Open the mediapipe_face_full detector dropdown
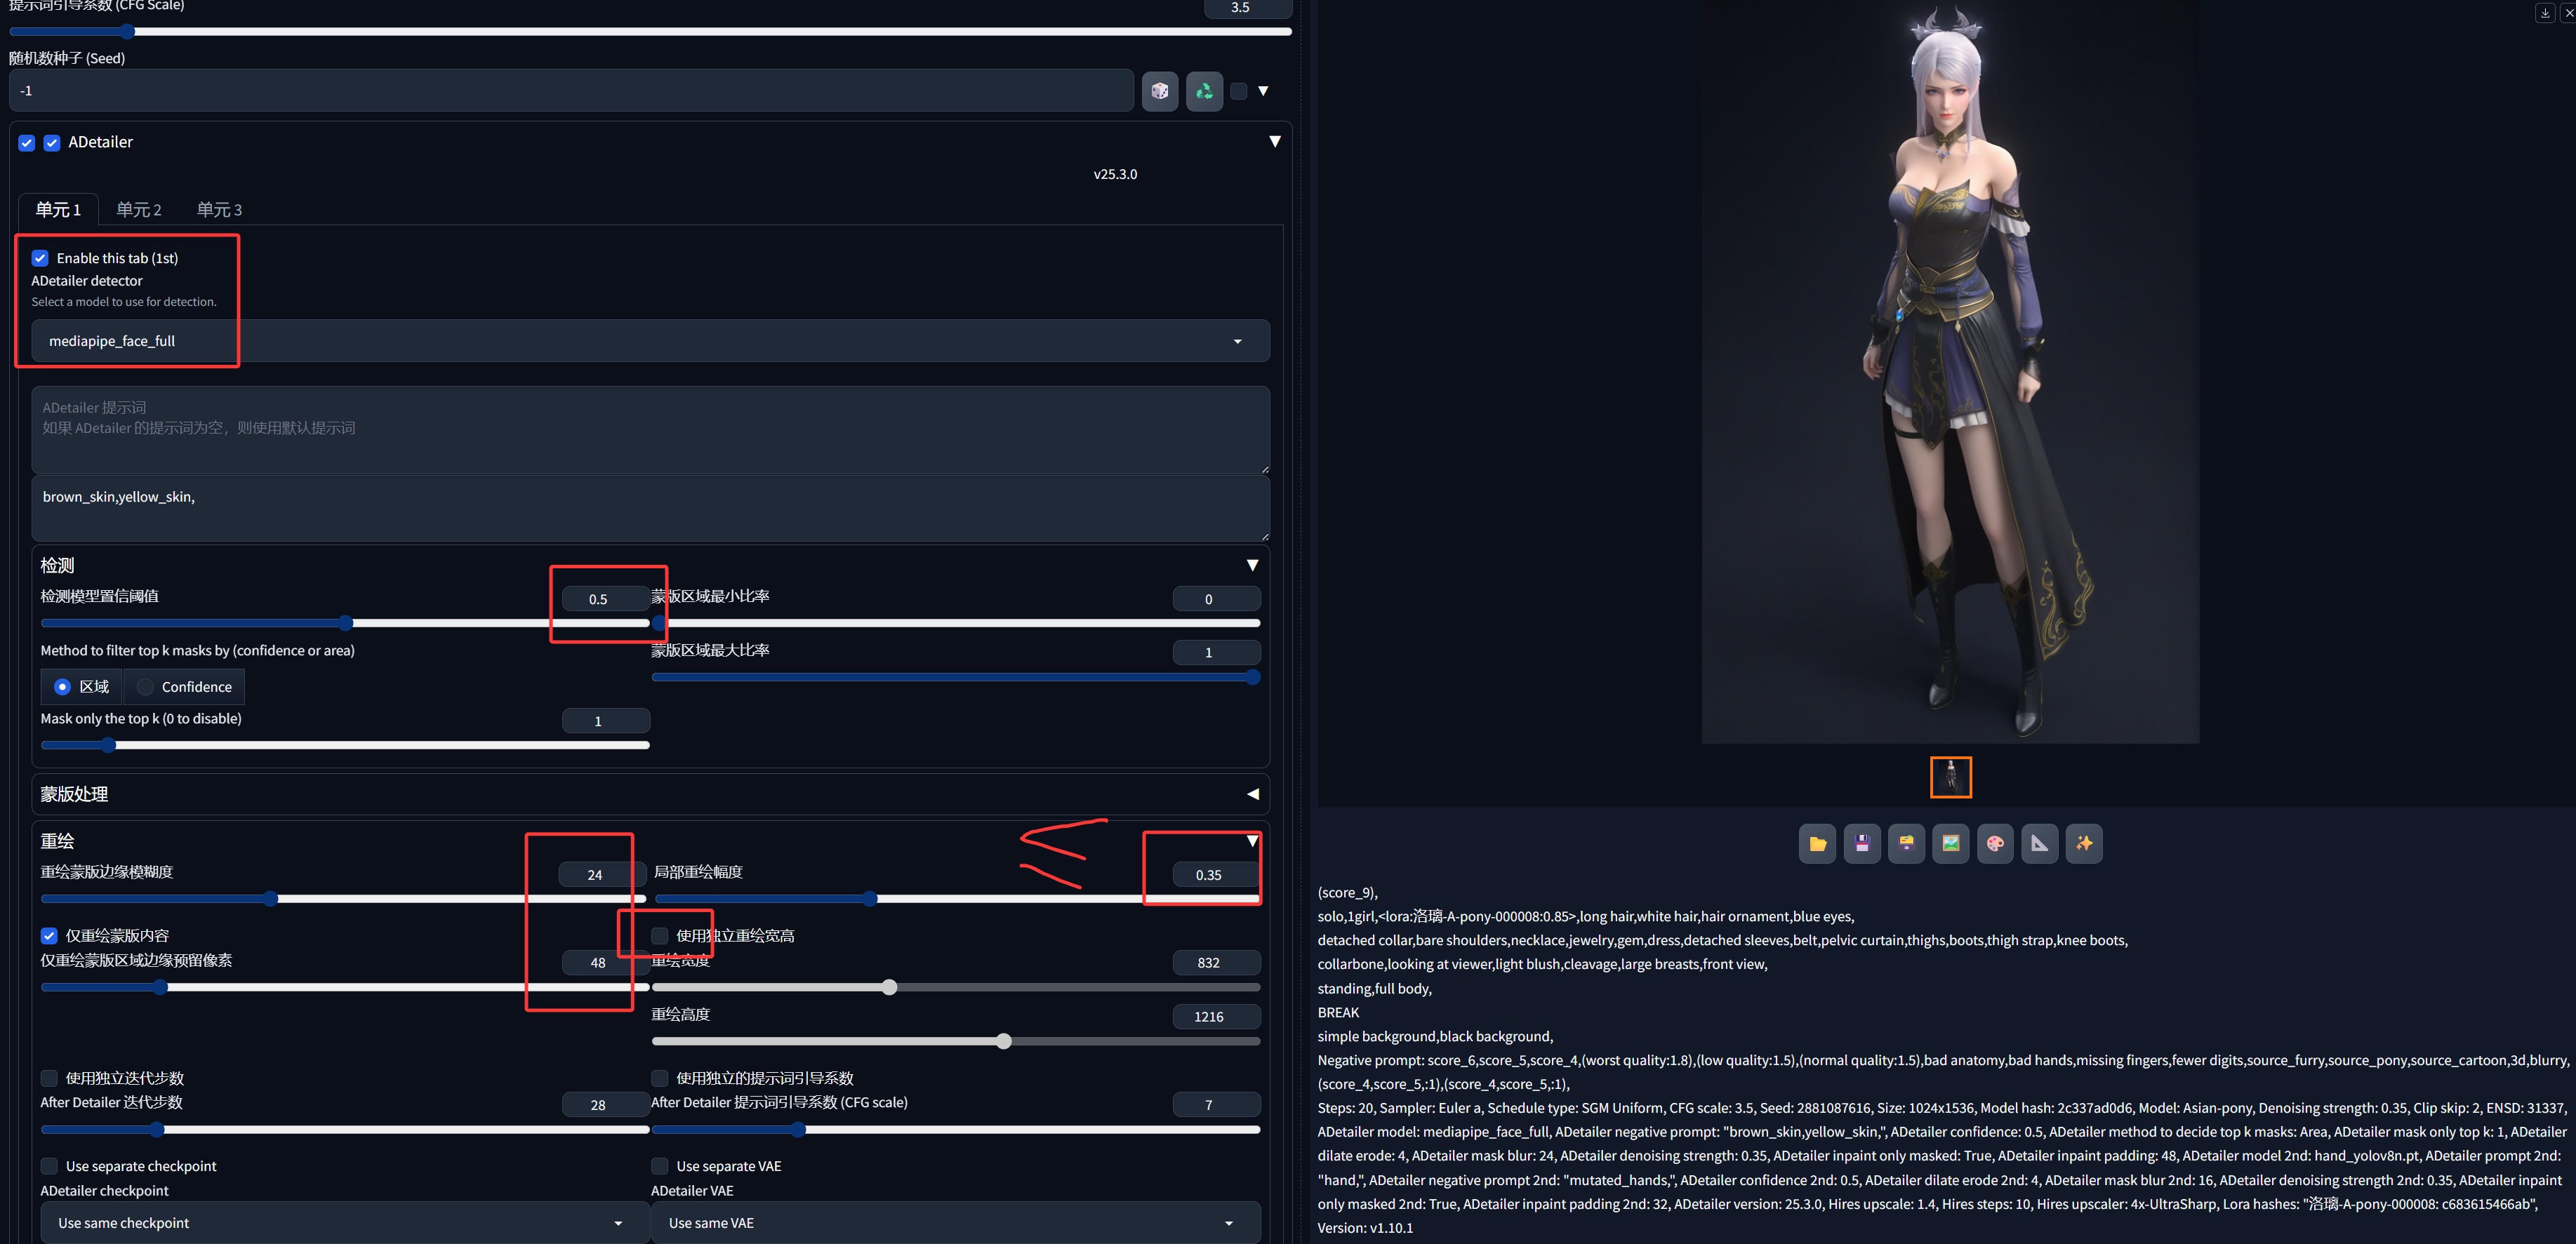 pyautogui.click(x=650, y=341)
